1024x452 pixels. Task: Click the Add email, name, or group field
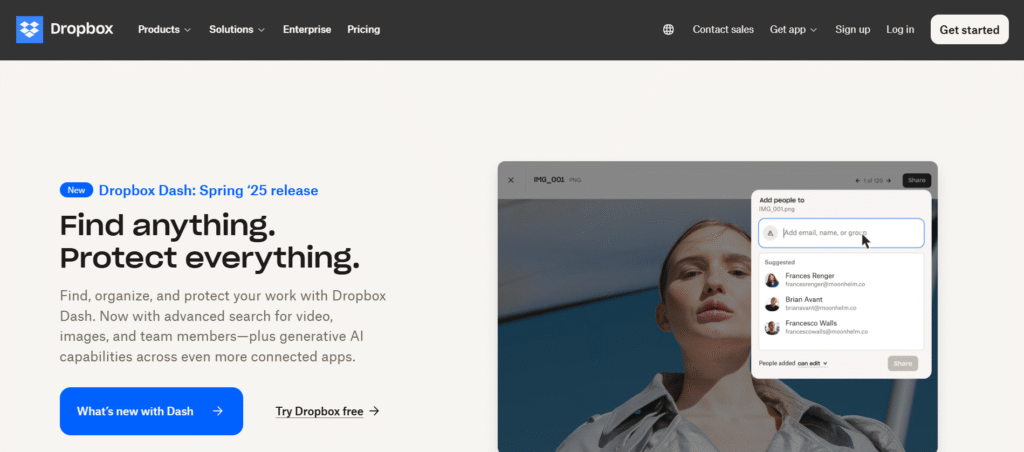pyautogui.click(x=841, y=233)
